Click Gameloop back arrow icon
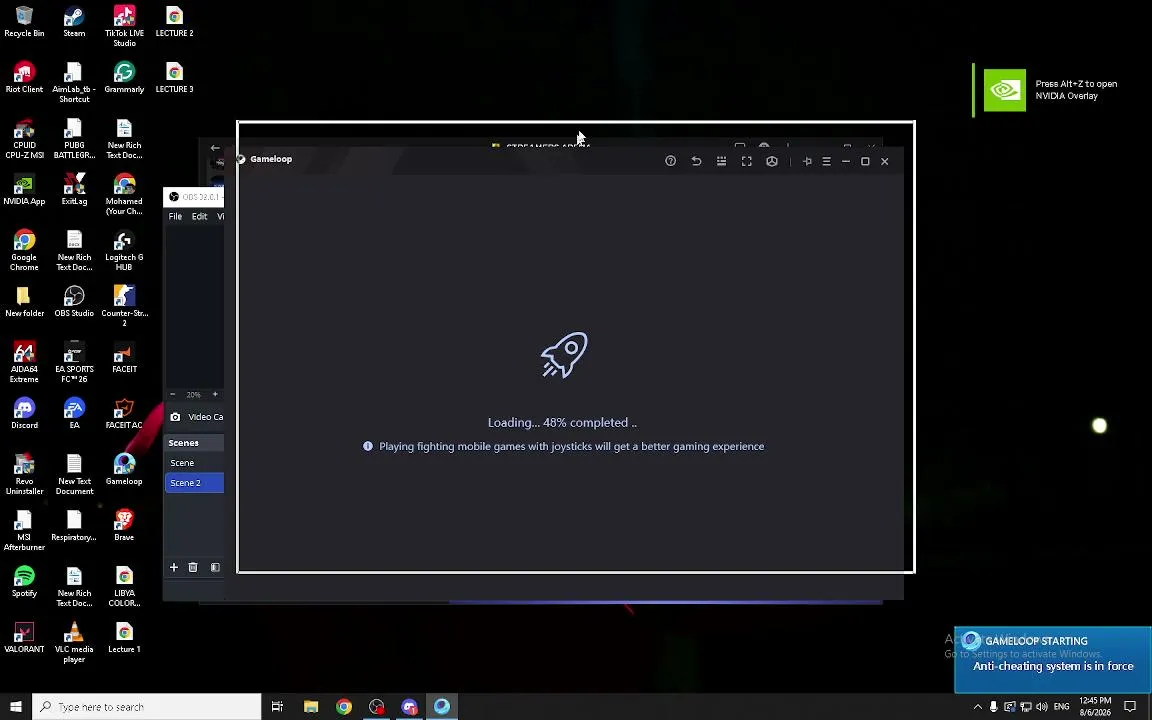Screen dimensions: 1152x720 [x=696, y=161]
